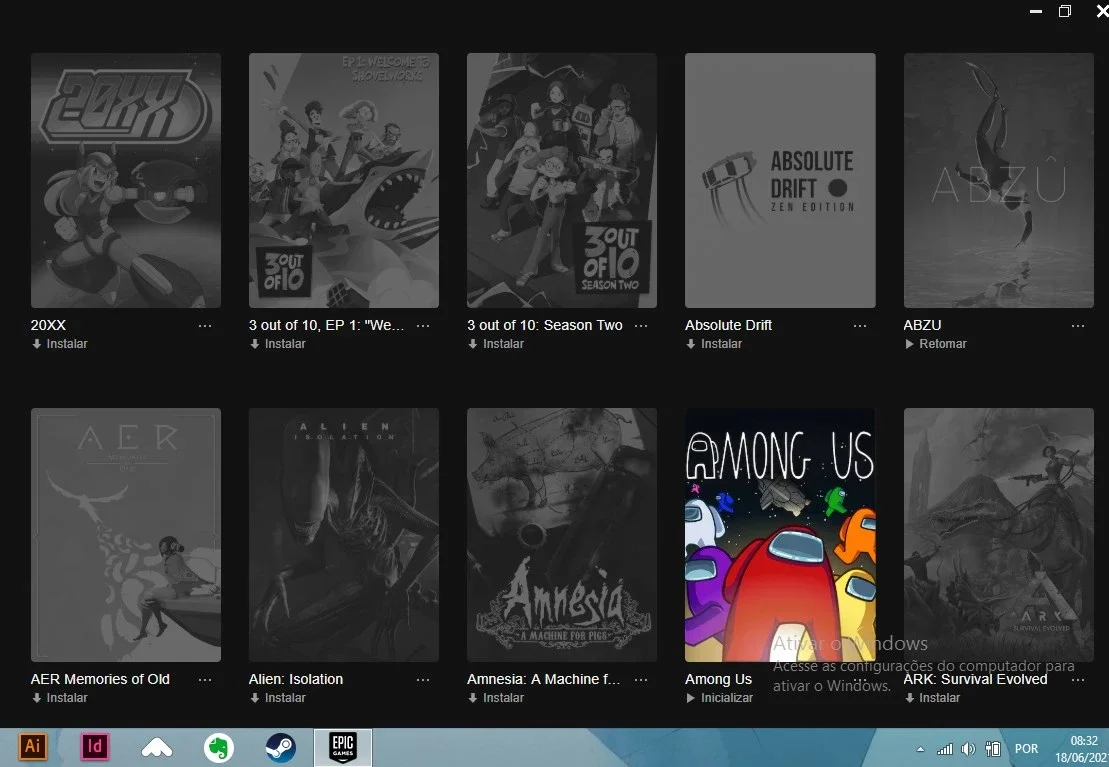Restore down the Epic Games Launcher window

click(1064, 11)
